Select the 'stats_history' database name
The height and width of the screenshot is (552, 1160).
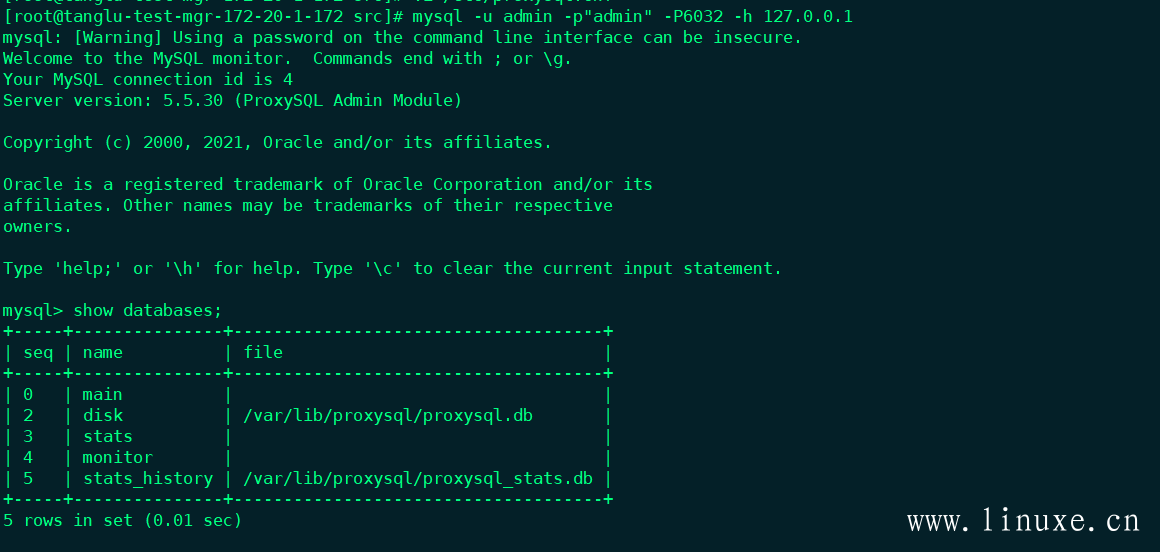point(147,479)
